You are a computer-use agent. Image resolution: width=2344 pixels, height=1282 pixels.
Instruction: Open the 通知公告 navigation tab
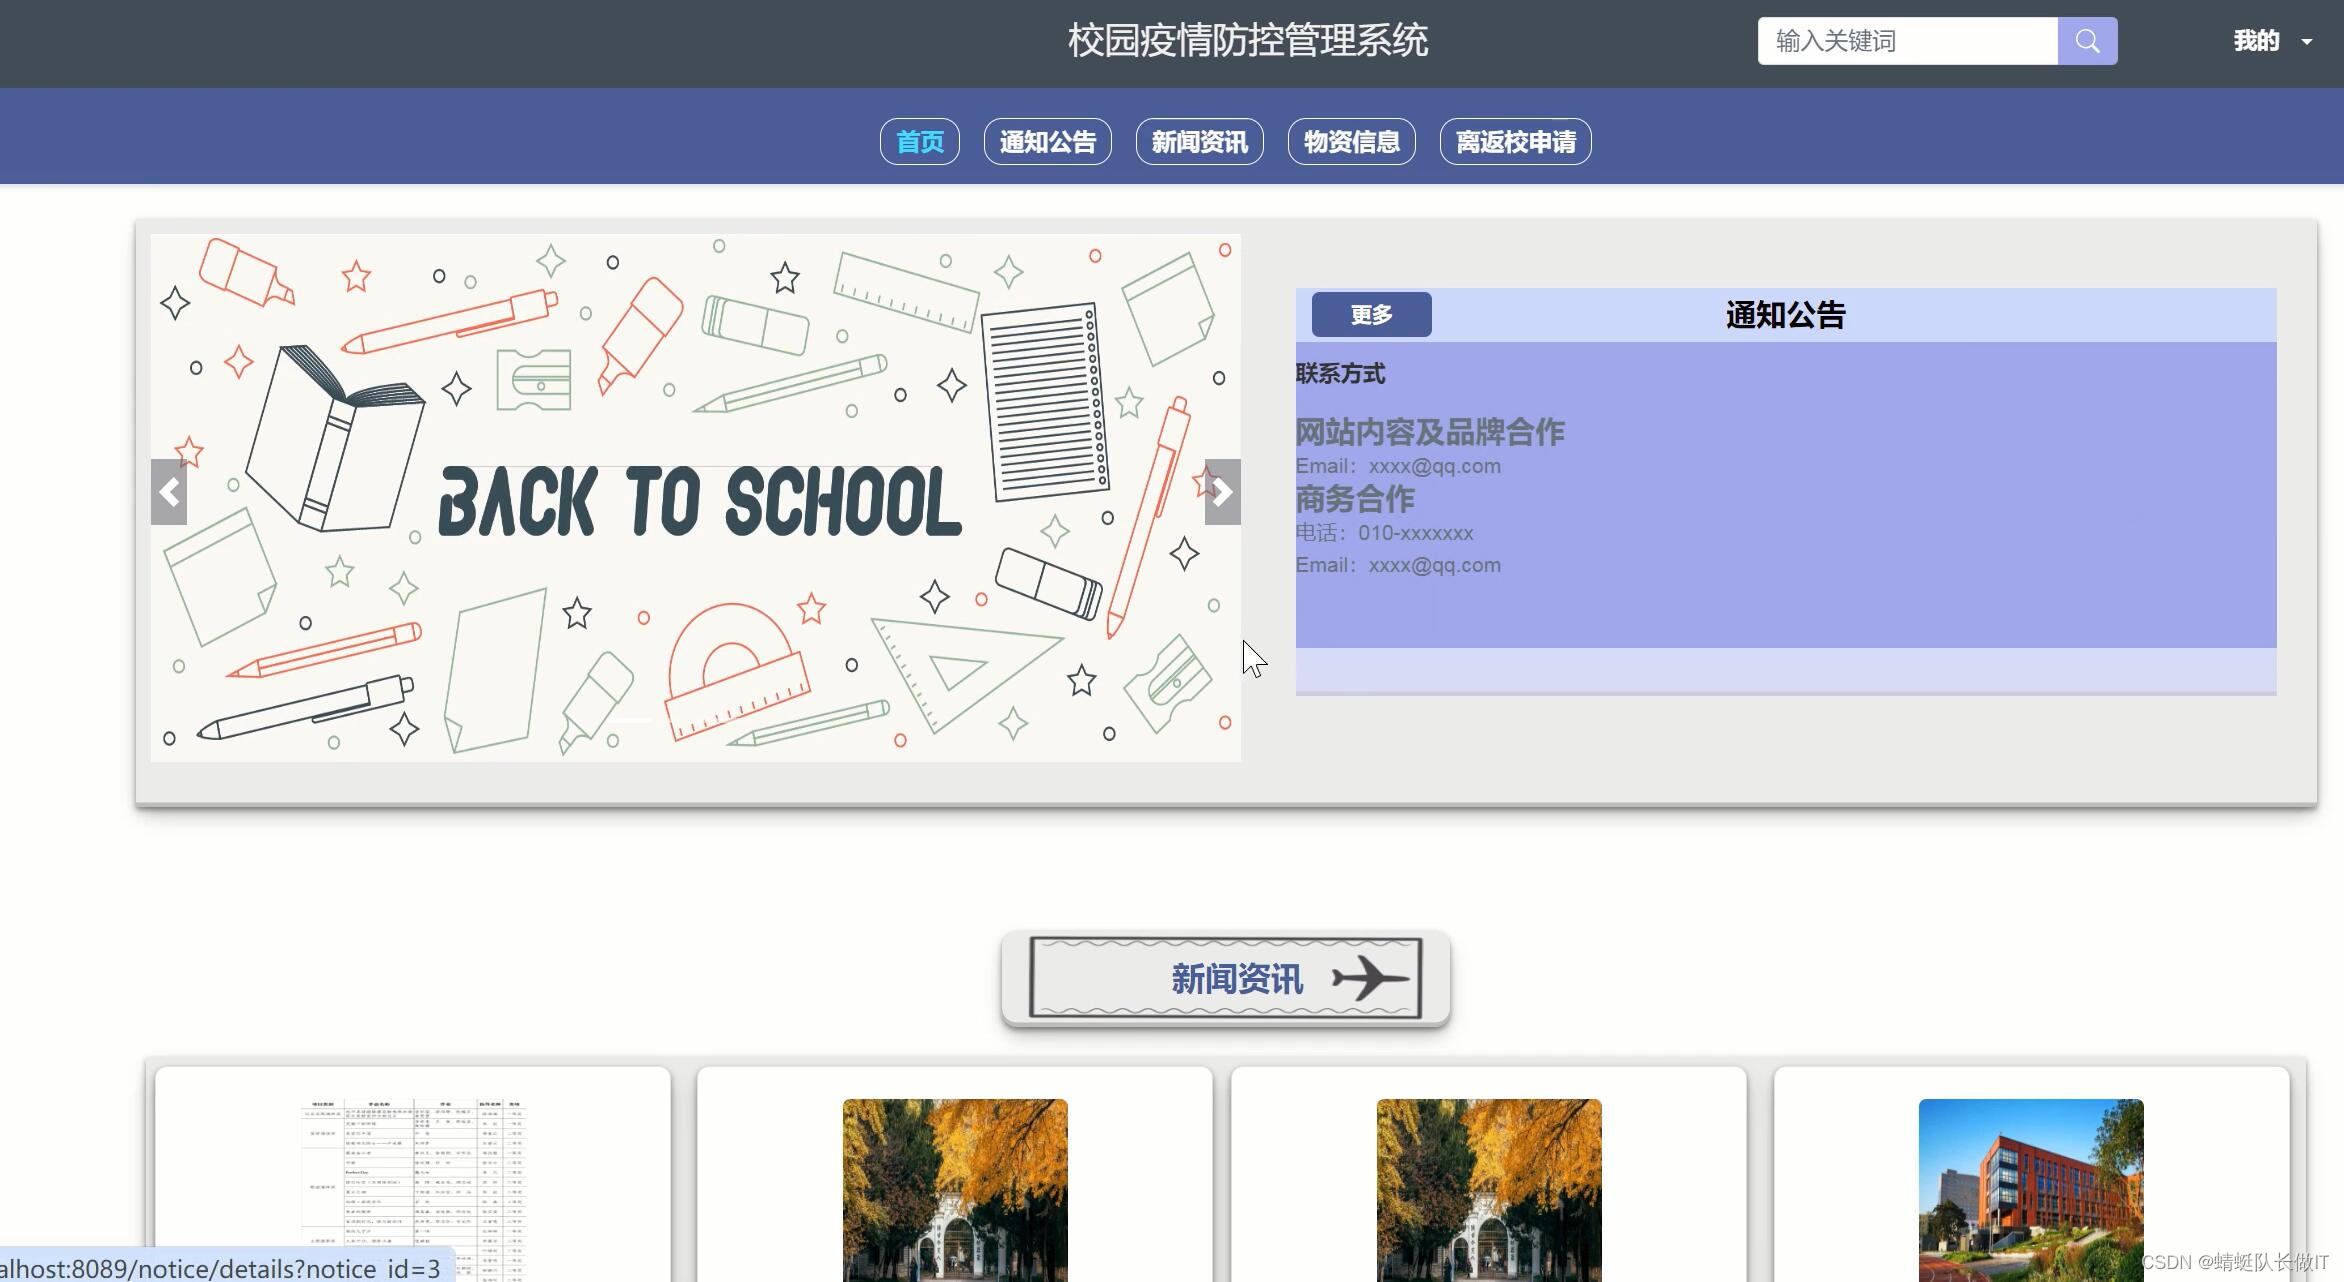1047,142
